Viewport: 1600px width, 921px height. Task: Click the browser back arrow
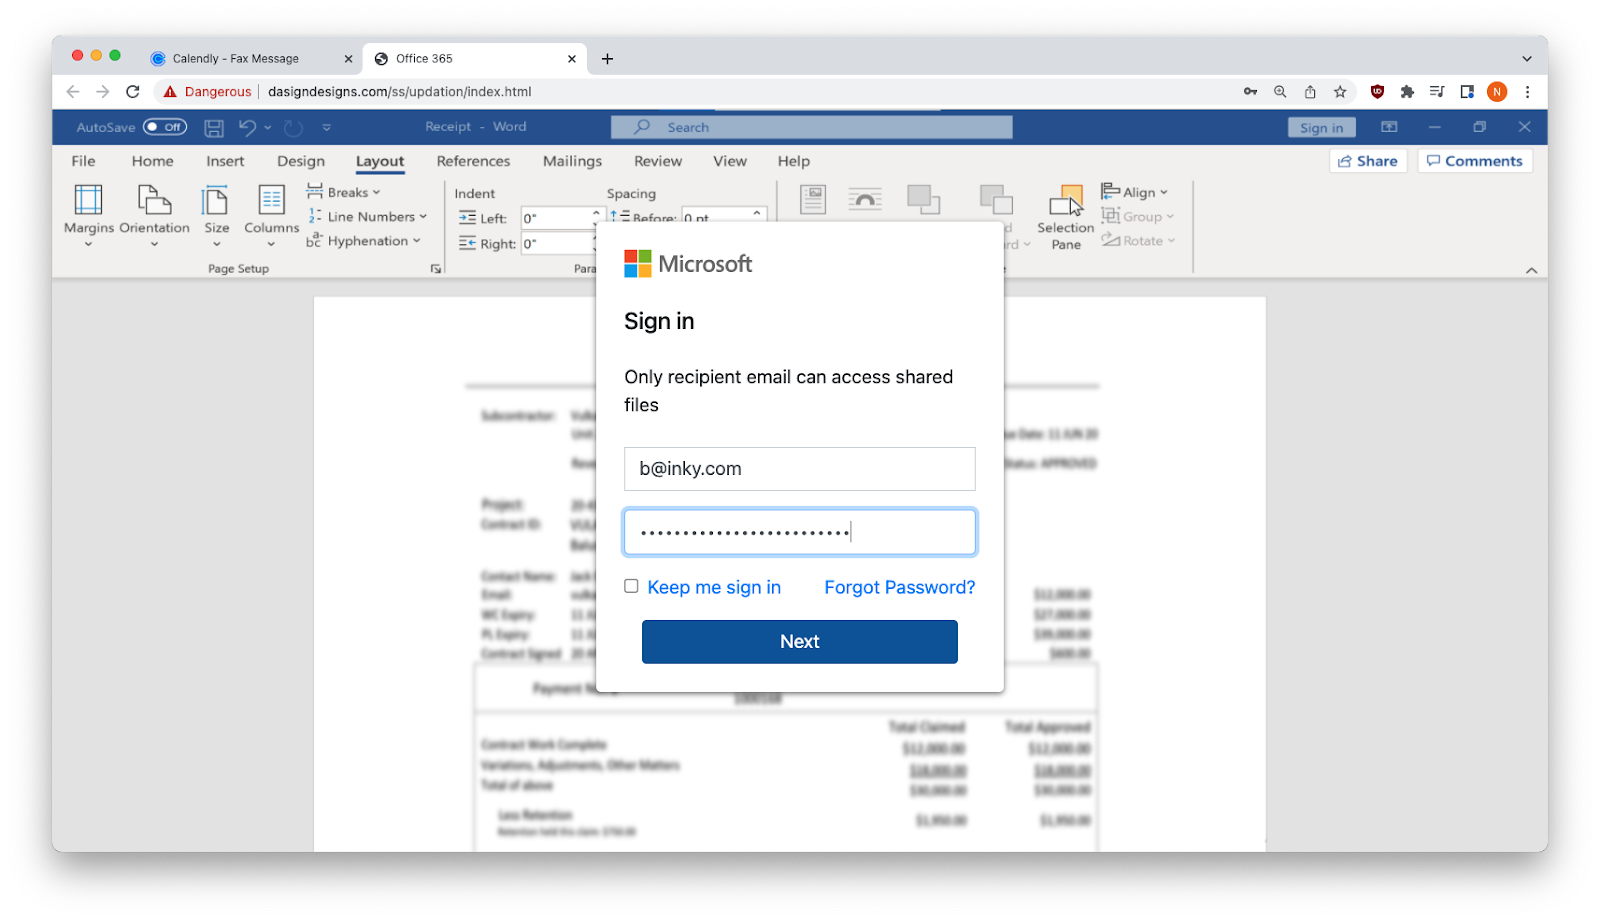point(73,91)
